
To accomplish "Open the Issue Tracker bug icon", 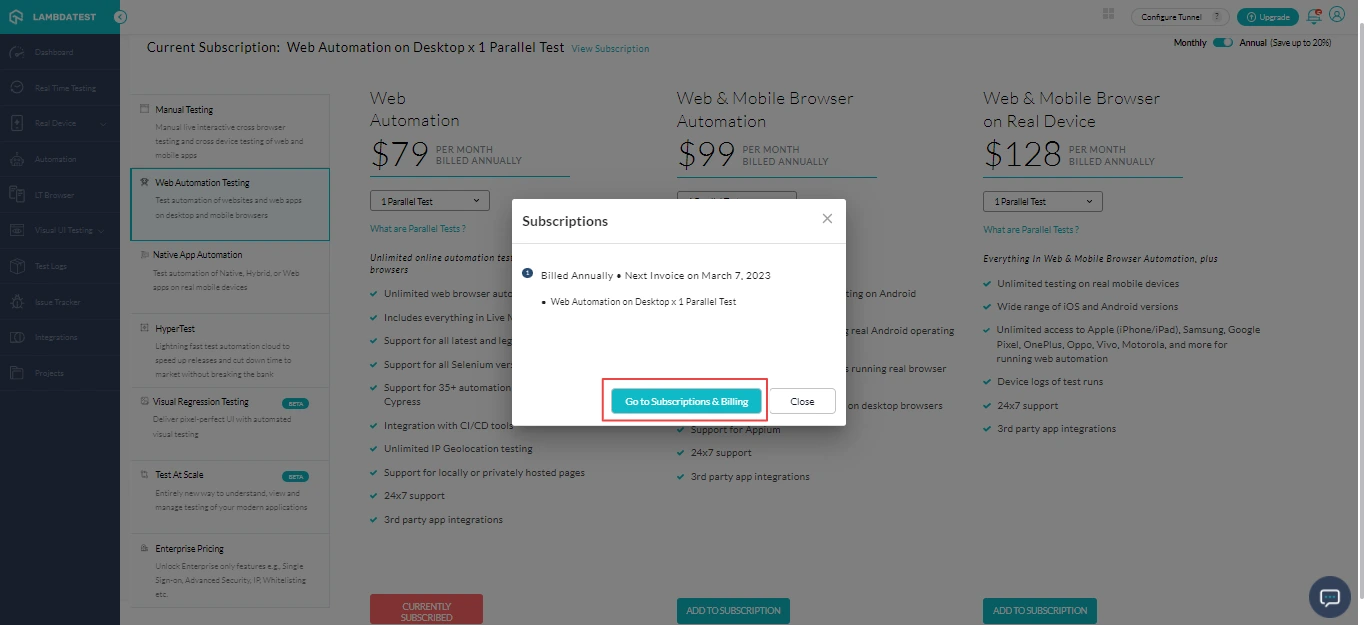I will pos(17,302).
